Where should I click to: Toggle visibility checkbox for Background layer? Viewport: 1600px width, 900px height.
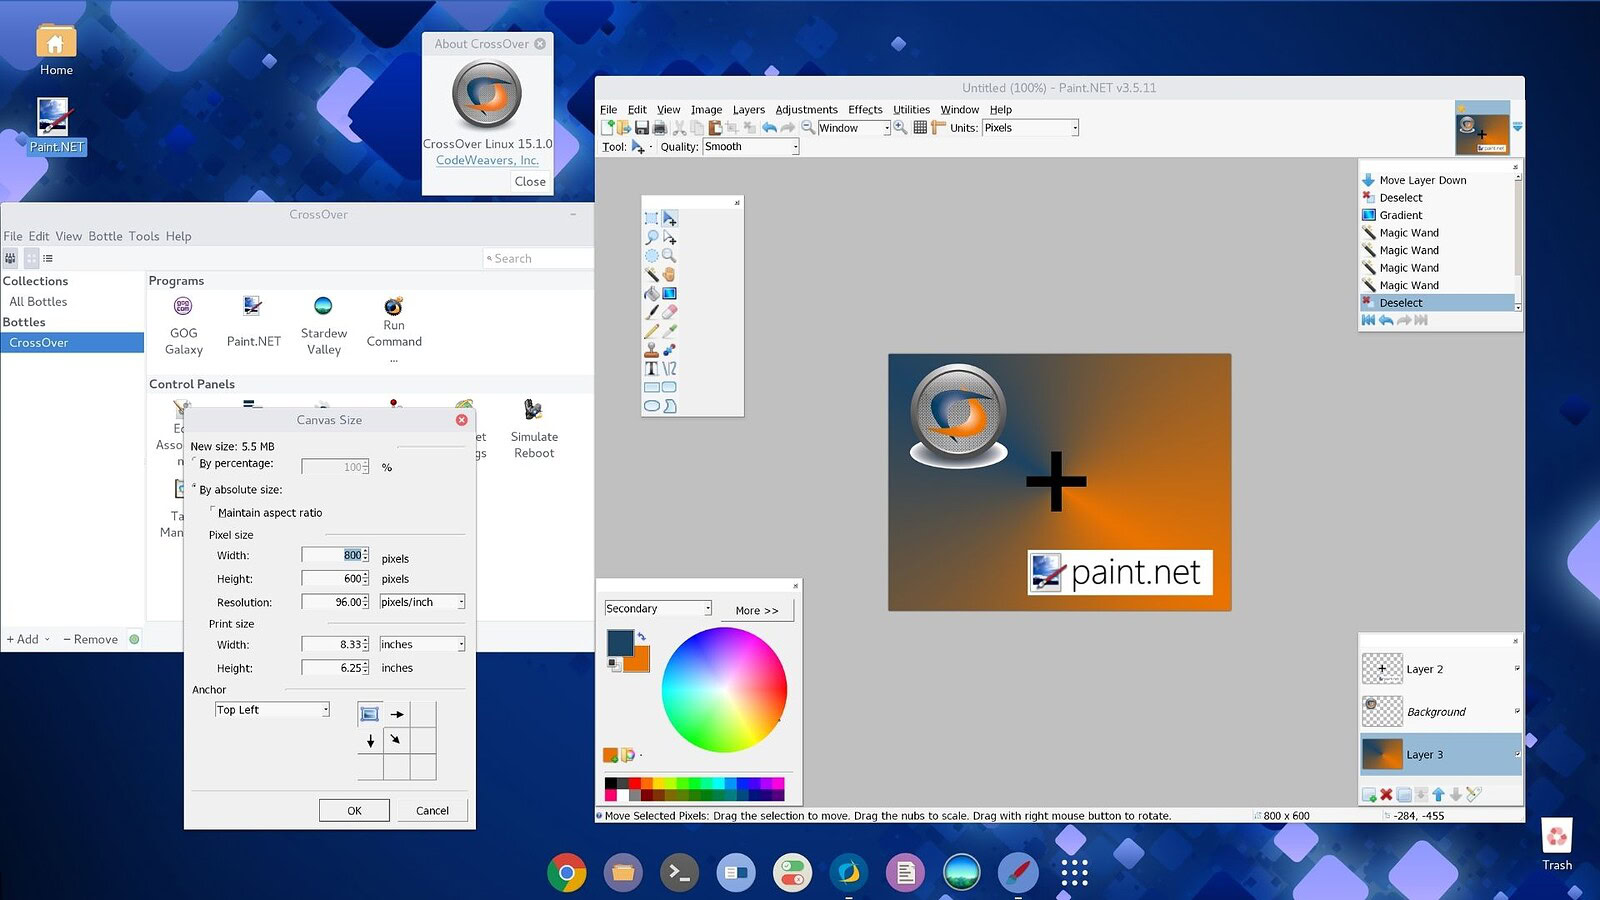pos(1516,711)
